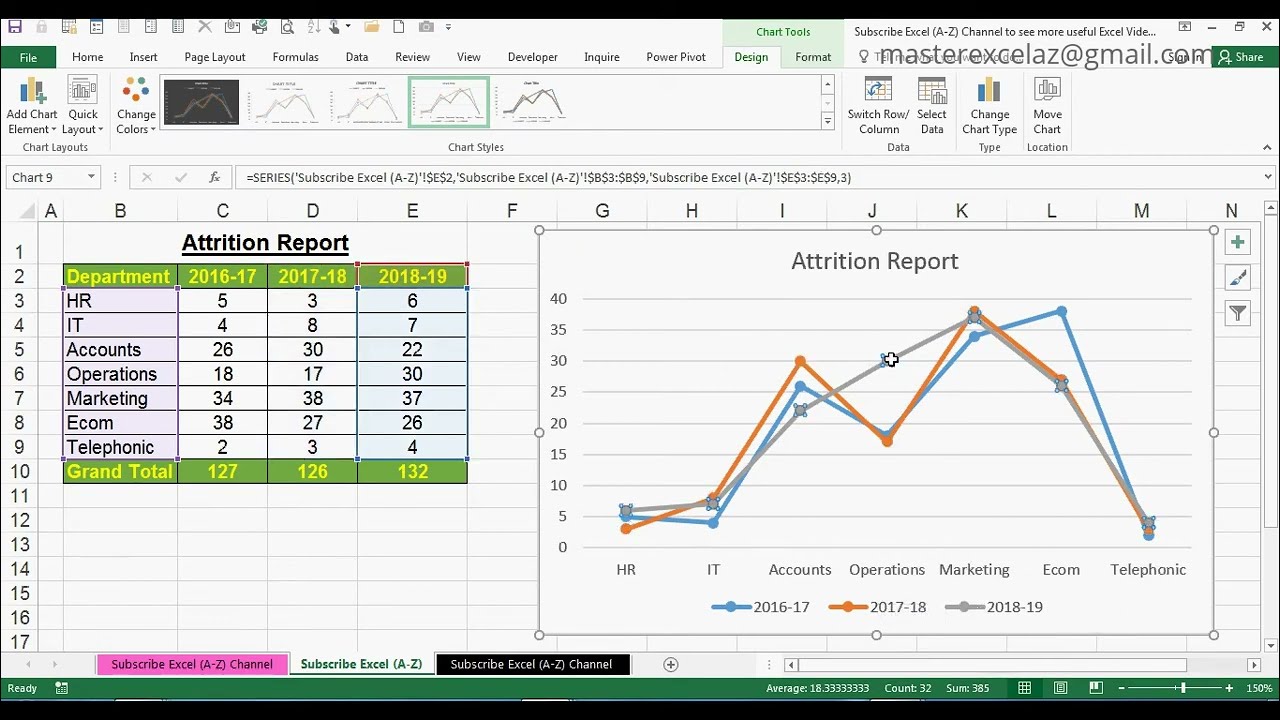Click the email attachment paperclip icon
The width and height of the screenshot is (1280, 720).
point(232,27)
